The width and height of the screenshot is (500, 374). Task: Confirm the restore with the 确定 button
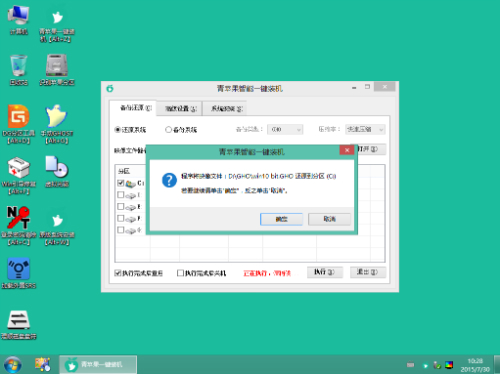(281, 219)
